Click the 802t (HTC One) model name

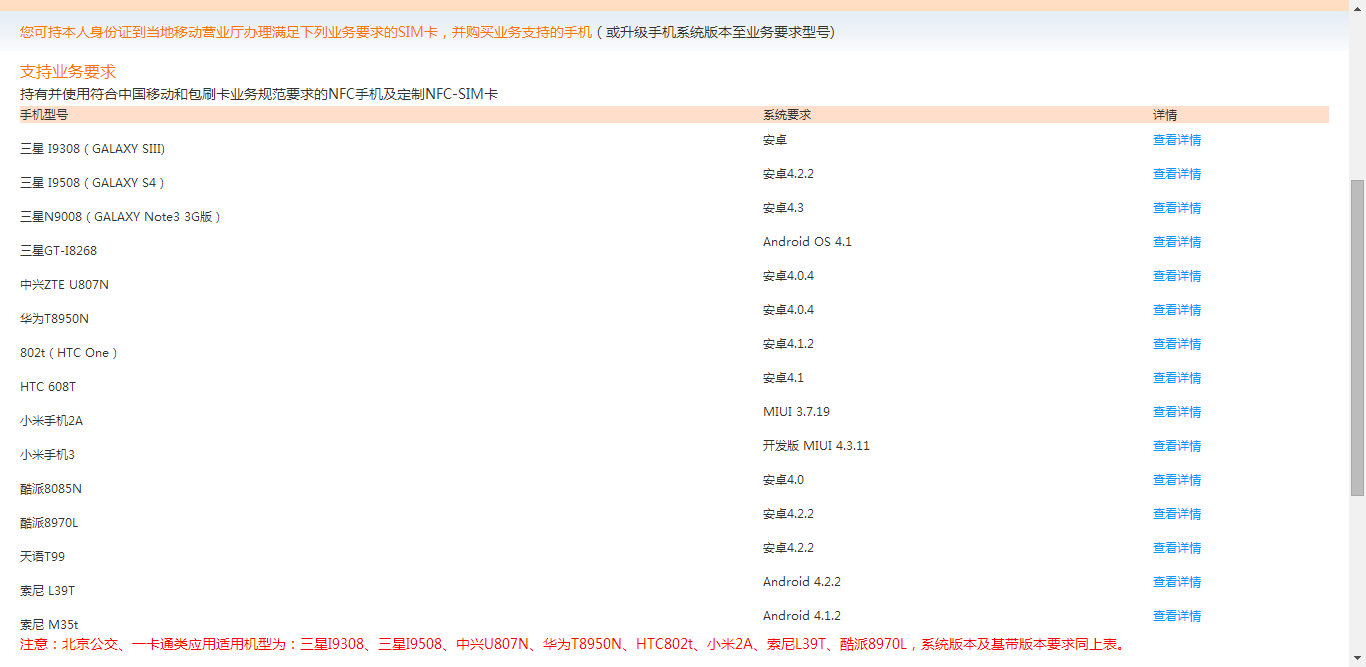69,353
